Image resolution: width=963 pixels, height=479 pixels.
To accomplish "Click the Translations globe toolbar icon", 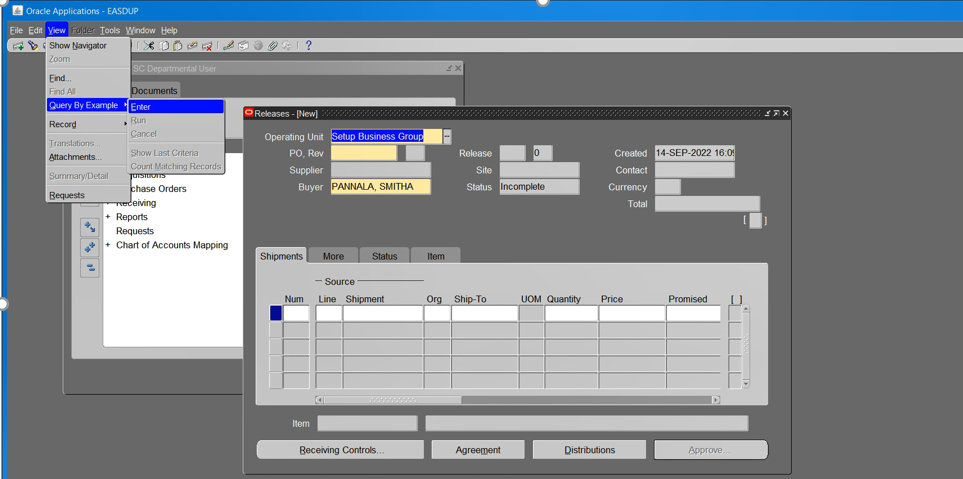I will pos(258,45).
